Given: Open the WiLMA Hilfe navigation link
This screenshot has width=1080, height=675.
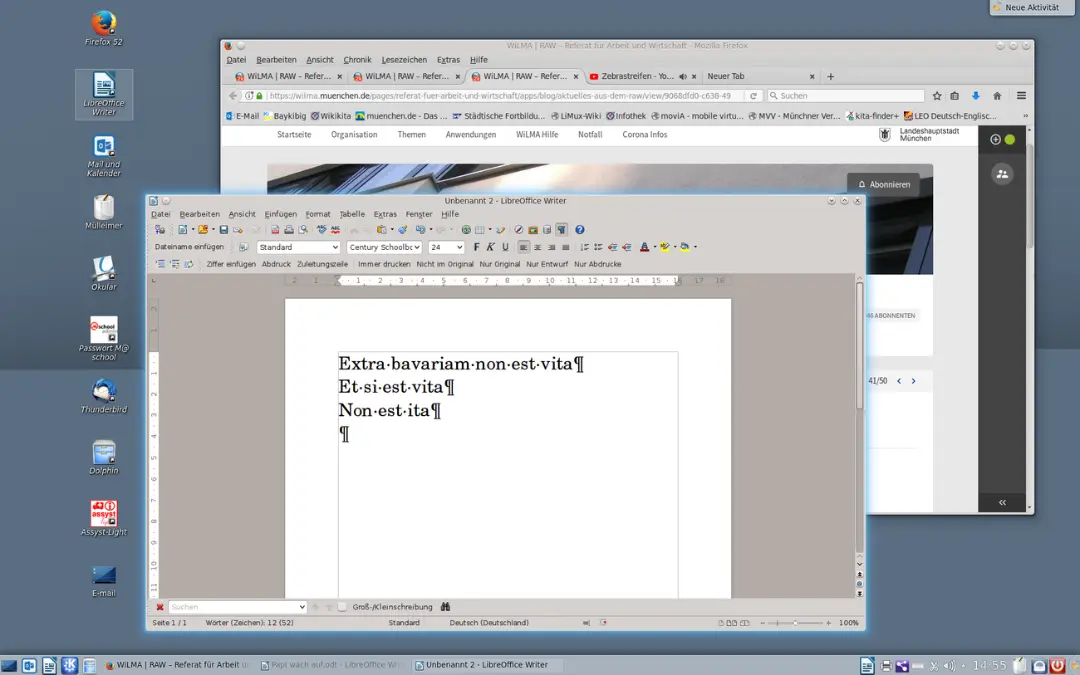Looking at the screenshot, I should 537,134.
